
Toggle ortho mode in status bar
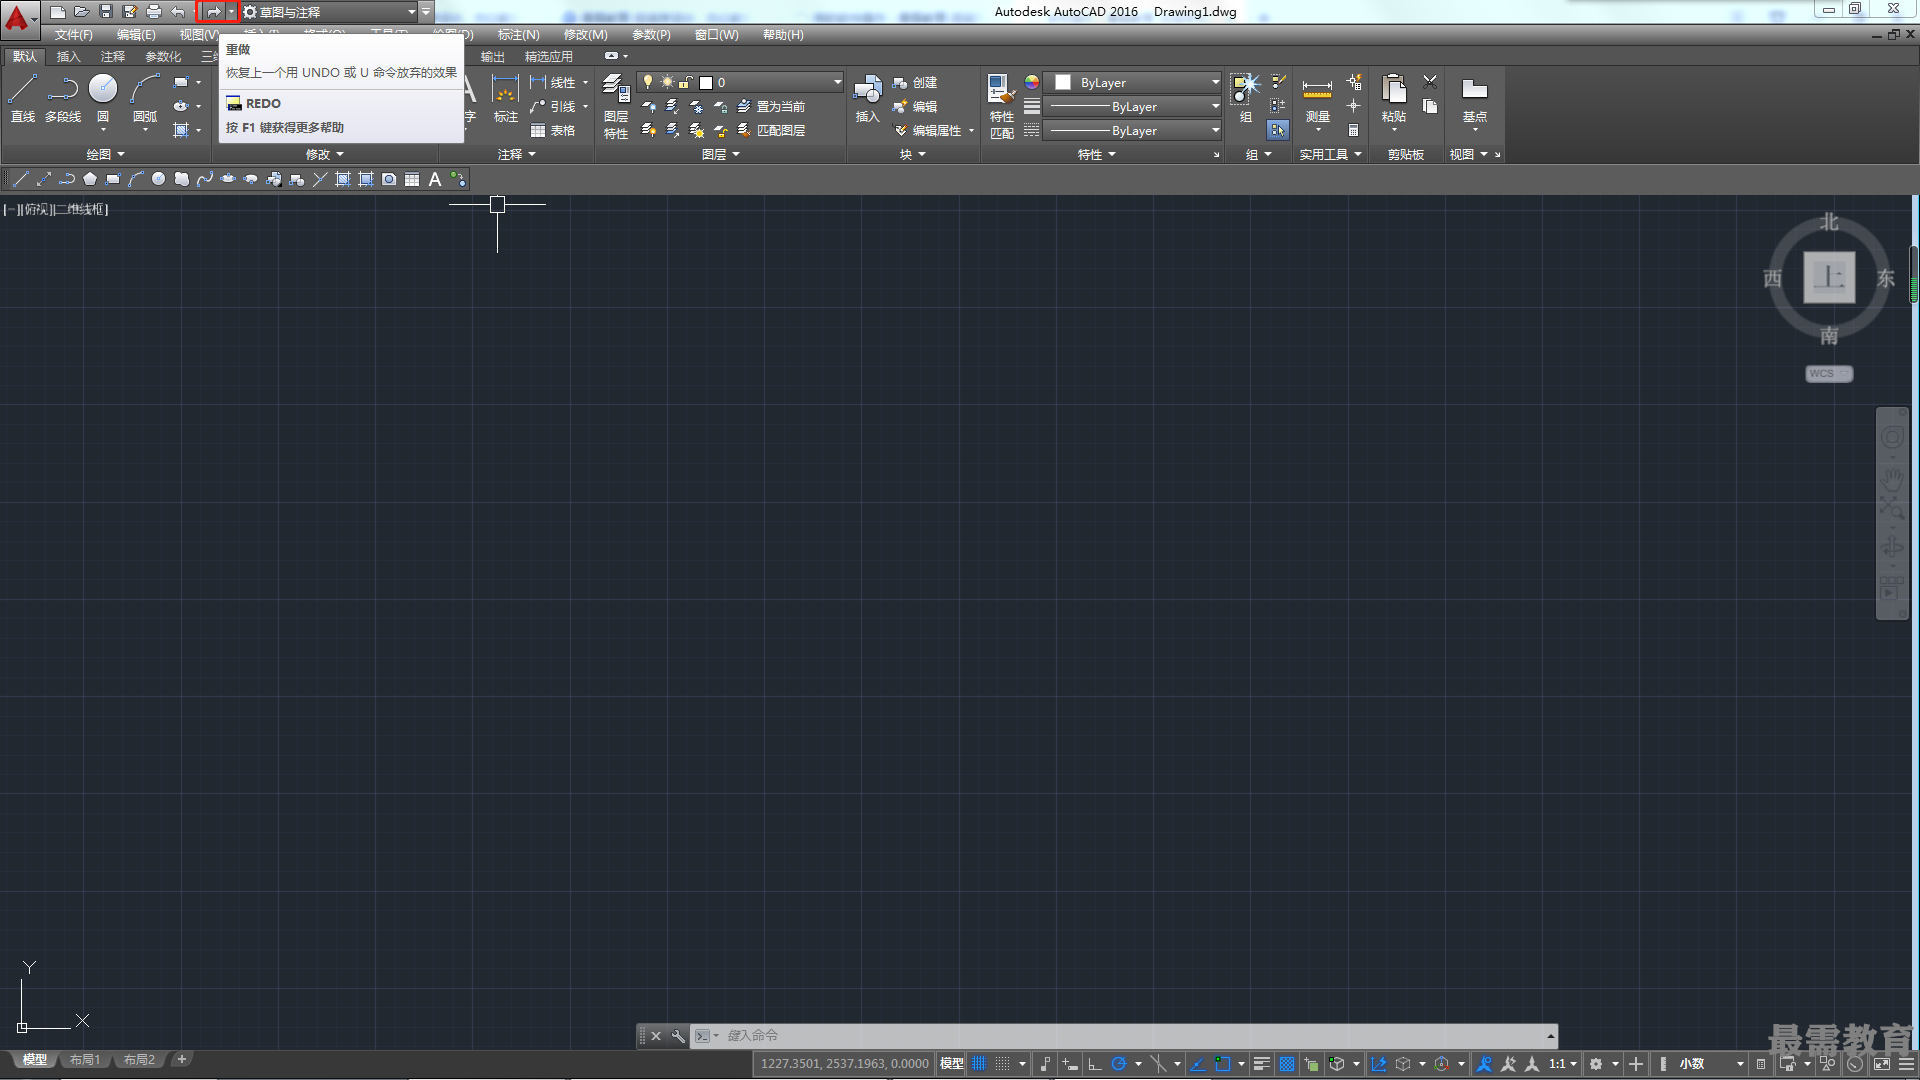click(x=1095, y=1064)
